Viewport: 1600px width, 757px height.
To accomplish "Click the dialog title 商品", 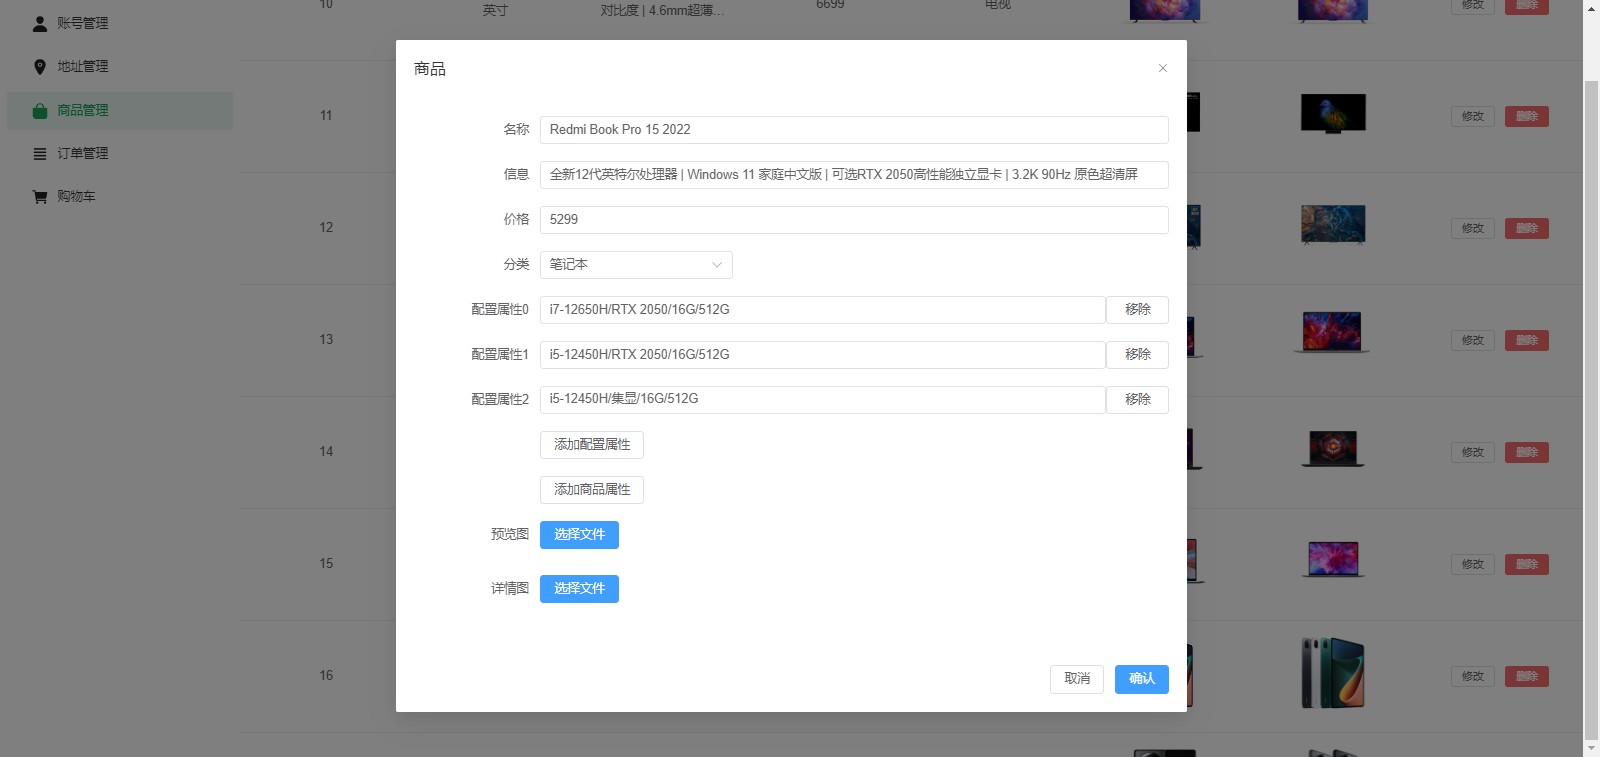I will 430,69.
